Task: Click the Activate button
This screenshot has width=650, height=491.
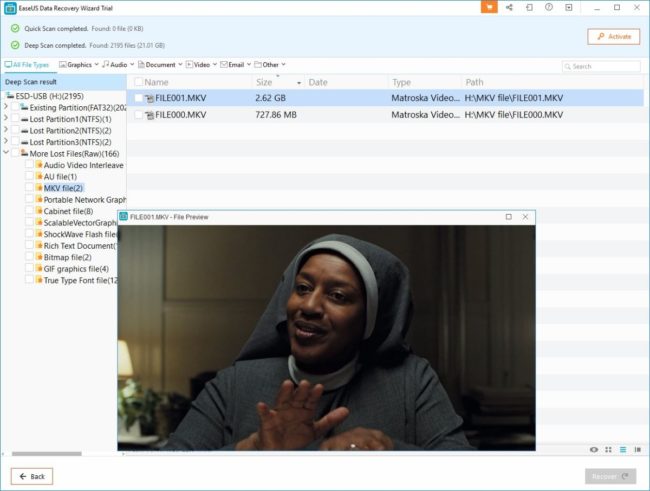Action: tap(614, 36)
